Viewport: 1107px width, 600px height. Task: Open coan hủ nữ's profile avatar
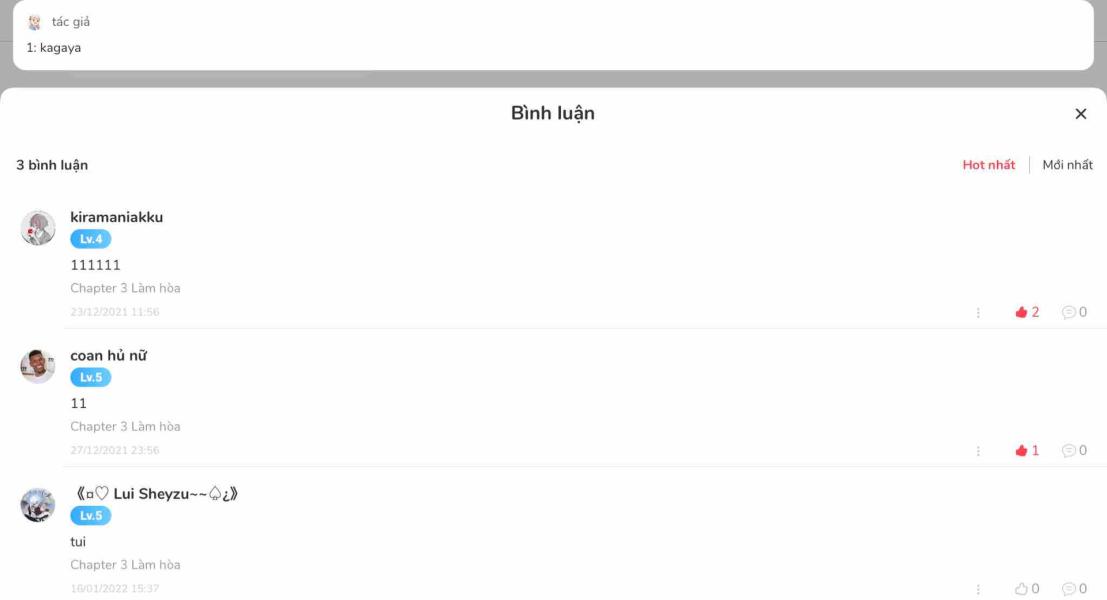coord(37,366)
